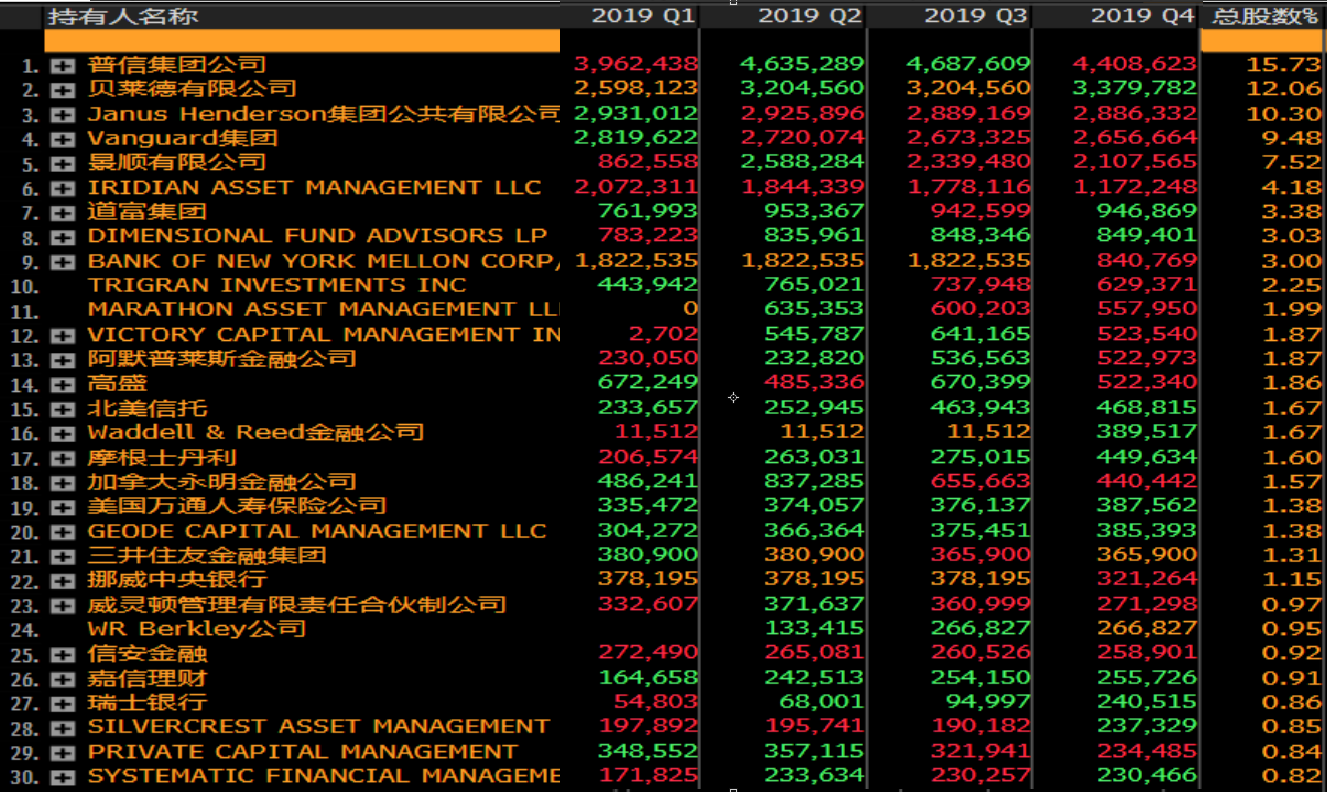The height and width of the screenshot is (792, 1327).
Task: Select WR Berkley公司 holder name
Action: click(197, 629)
